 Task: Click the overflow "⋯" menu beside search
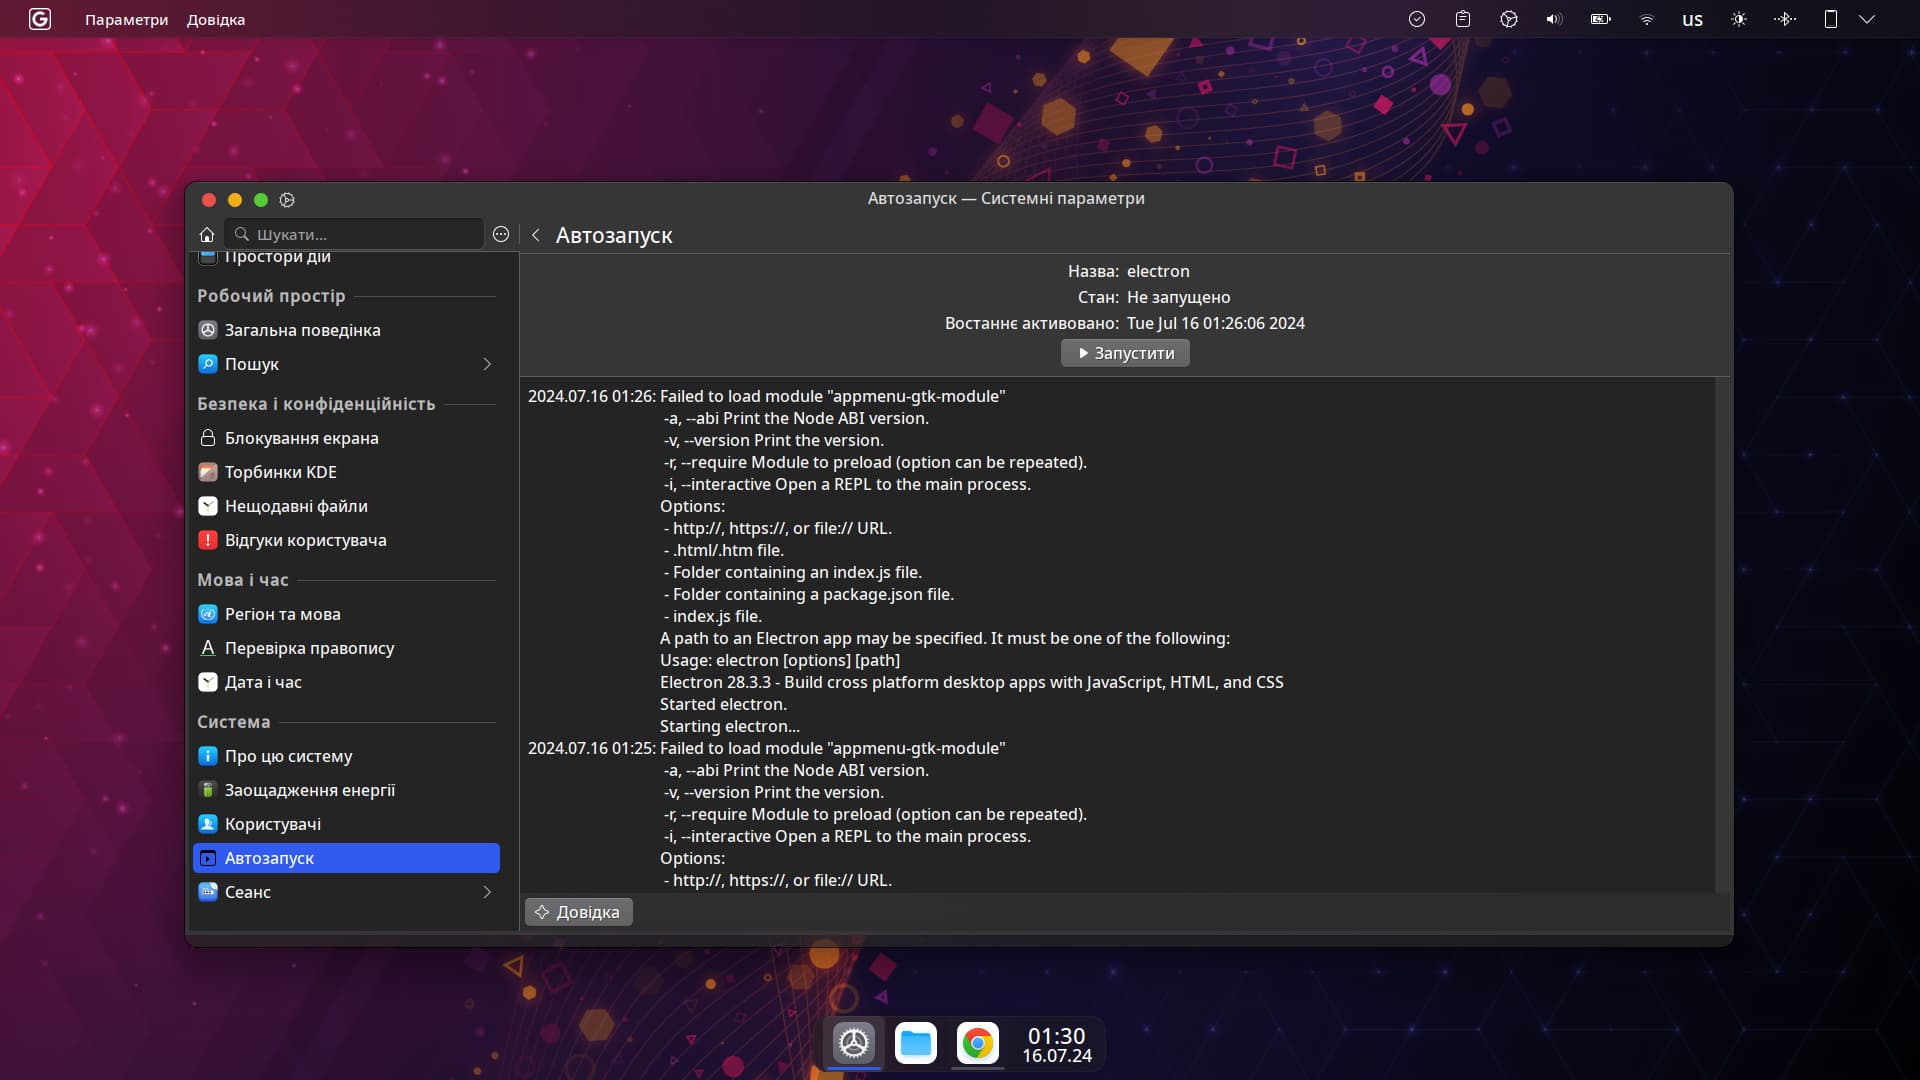[500, 234]
